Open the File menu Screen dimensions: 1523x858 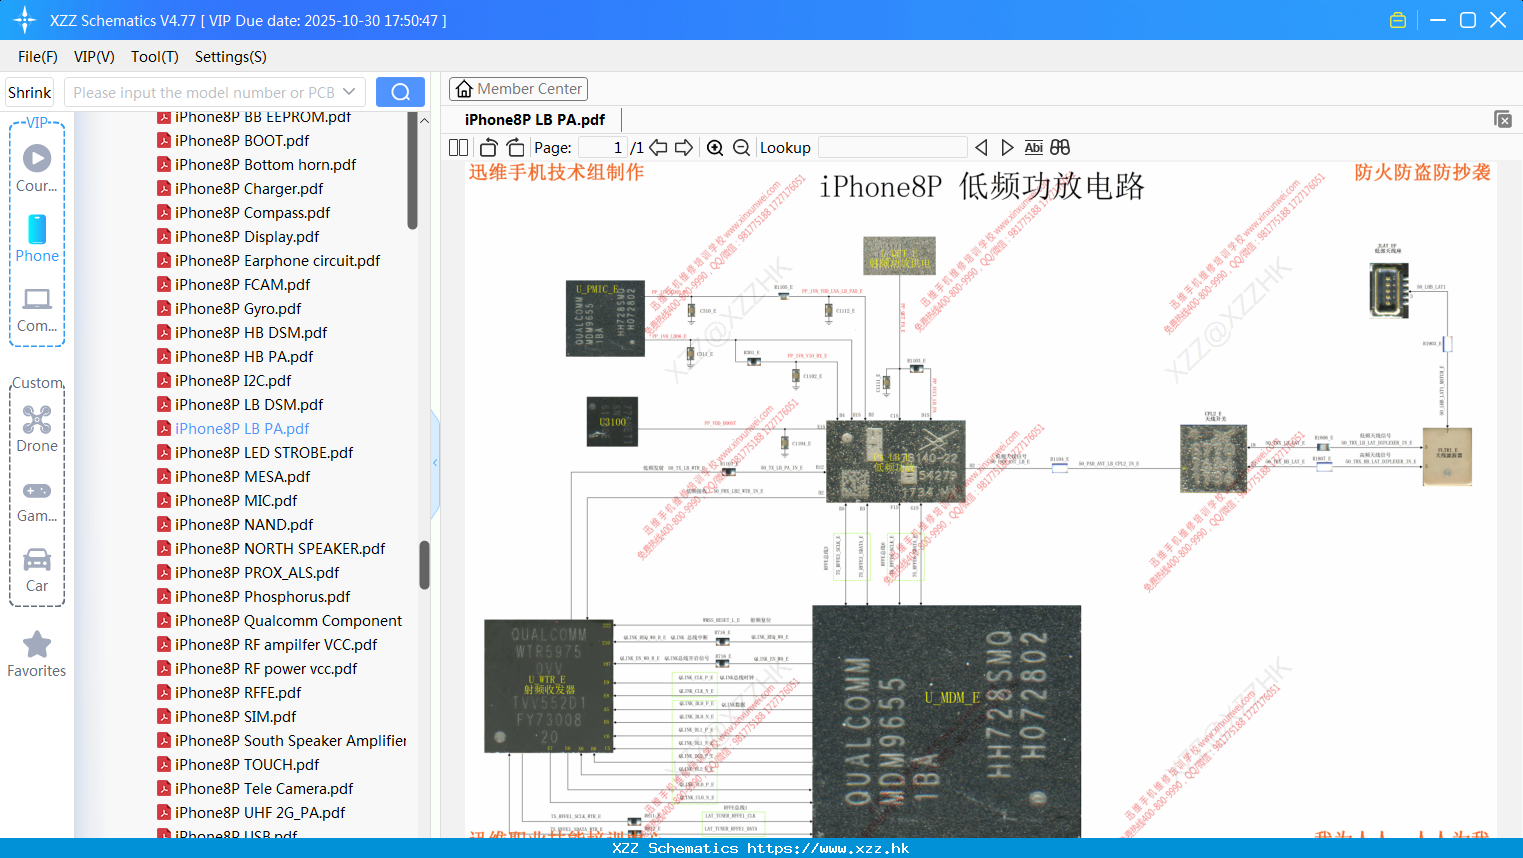[38, 57]
